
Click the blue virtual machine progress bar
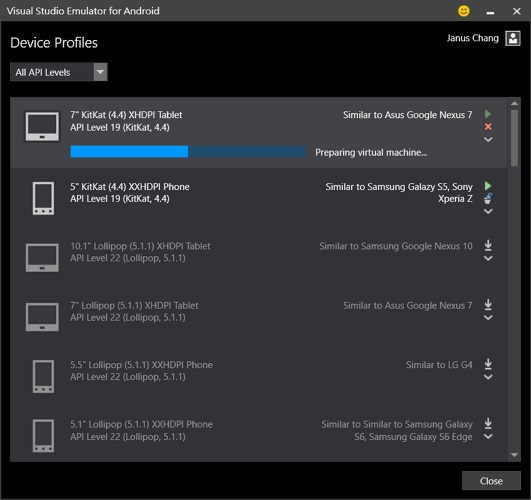pyautogui.click(x=188, y=152)
